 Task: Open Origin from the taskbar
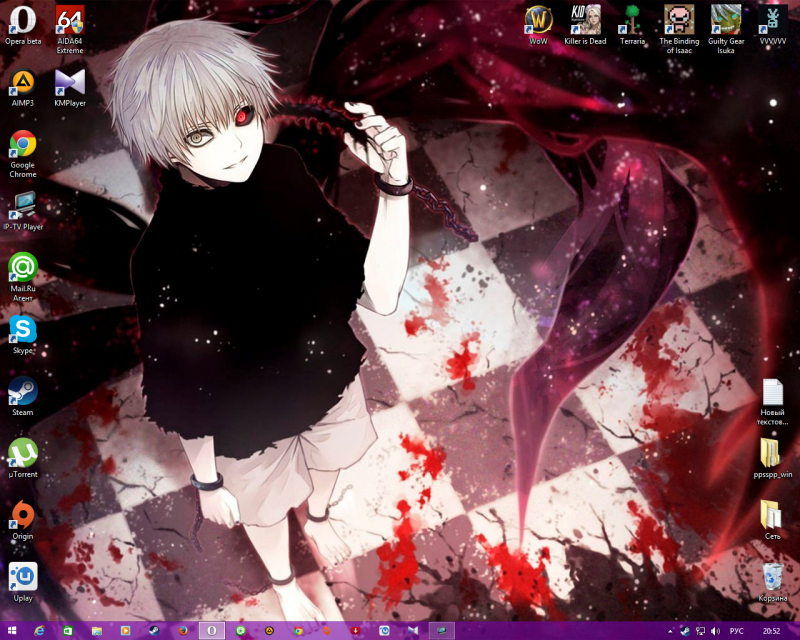pos(327,631)
